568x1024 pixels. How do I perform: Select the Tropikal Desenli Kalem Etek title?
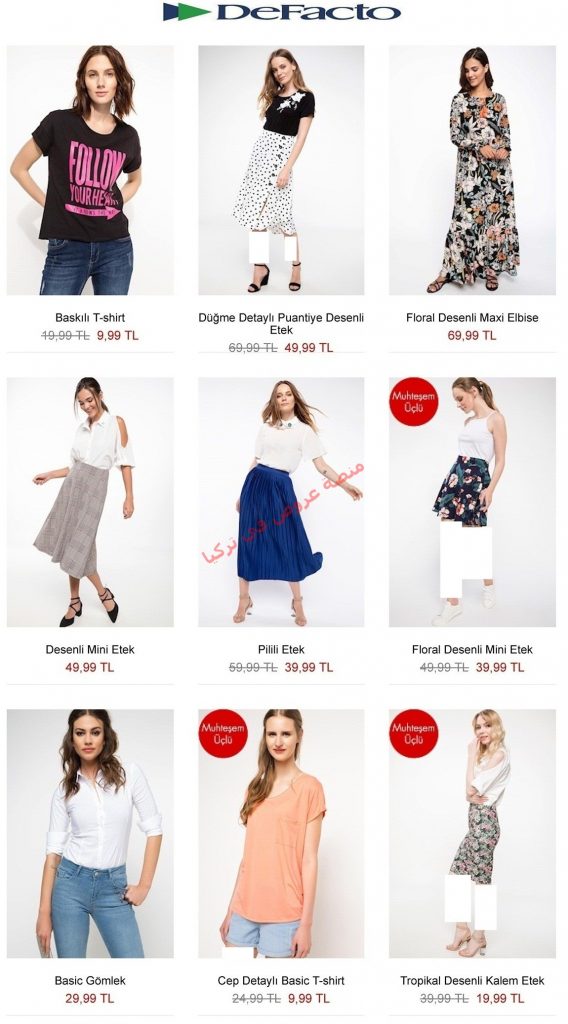tap(472, 981)
